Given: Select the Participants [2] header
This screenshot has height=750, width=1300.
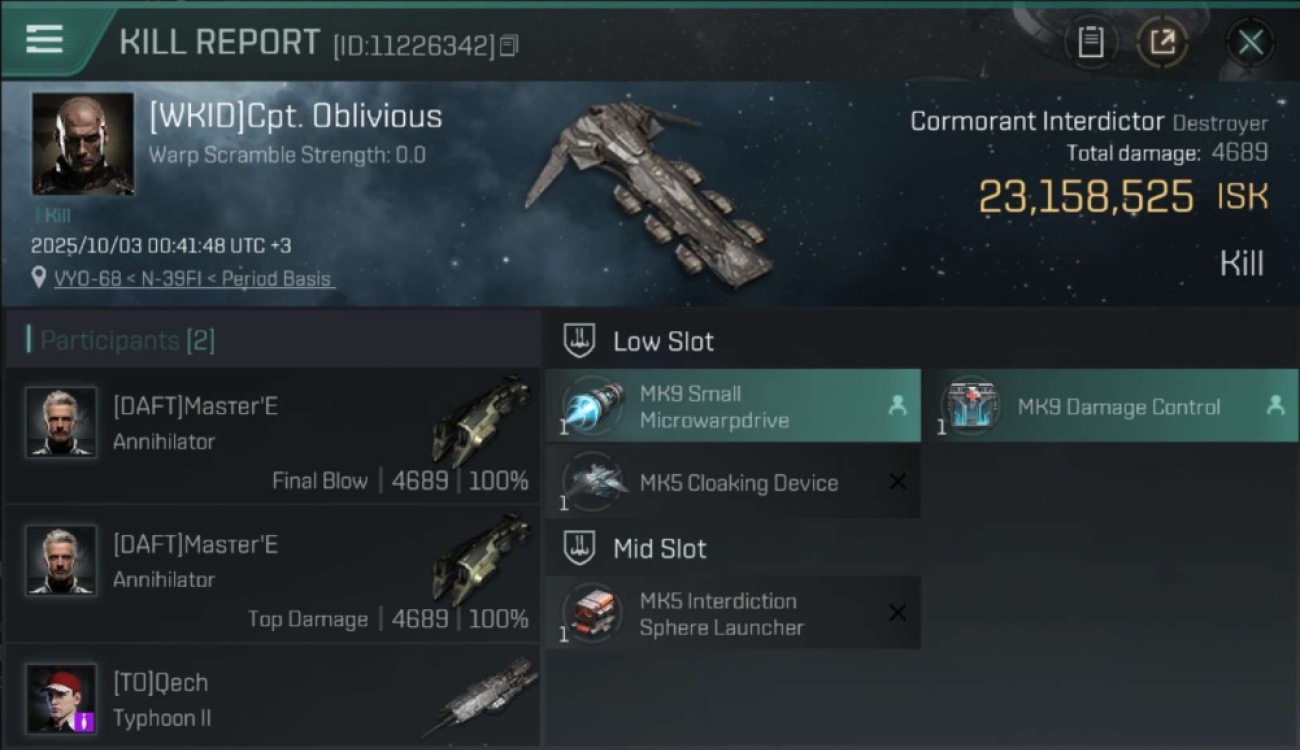Looking at the screenshot, I should [x=127, y=340].
